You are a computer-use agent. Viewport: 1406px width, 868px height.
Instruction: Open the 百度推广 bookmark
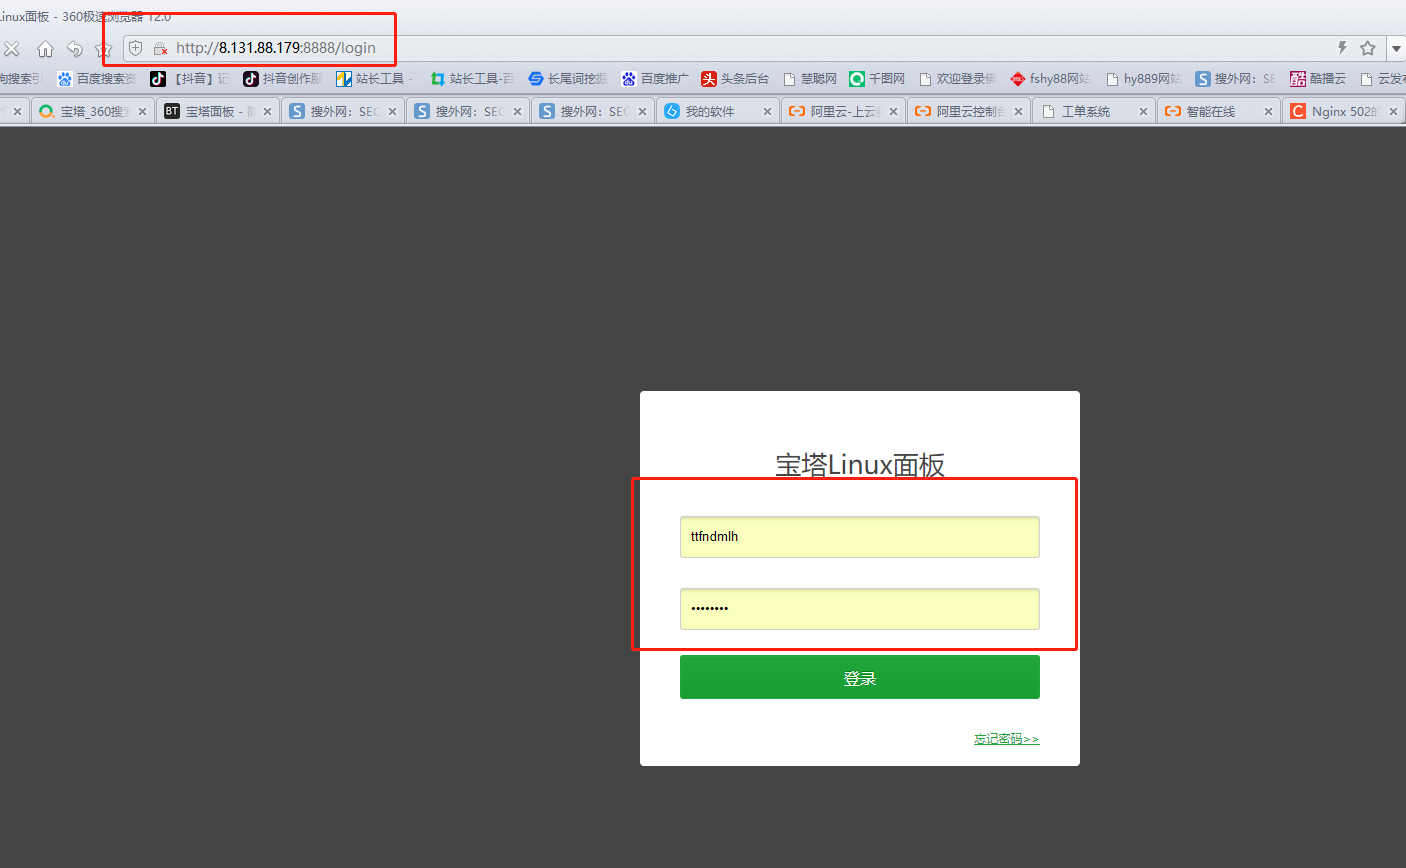point(655,79)
